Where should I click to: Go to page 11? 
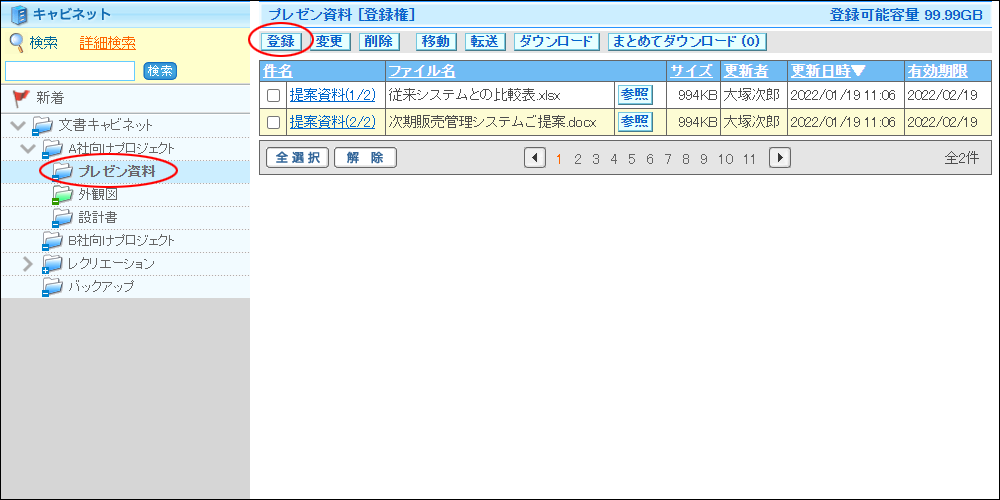click(x=749, y=159)
